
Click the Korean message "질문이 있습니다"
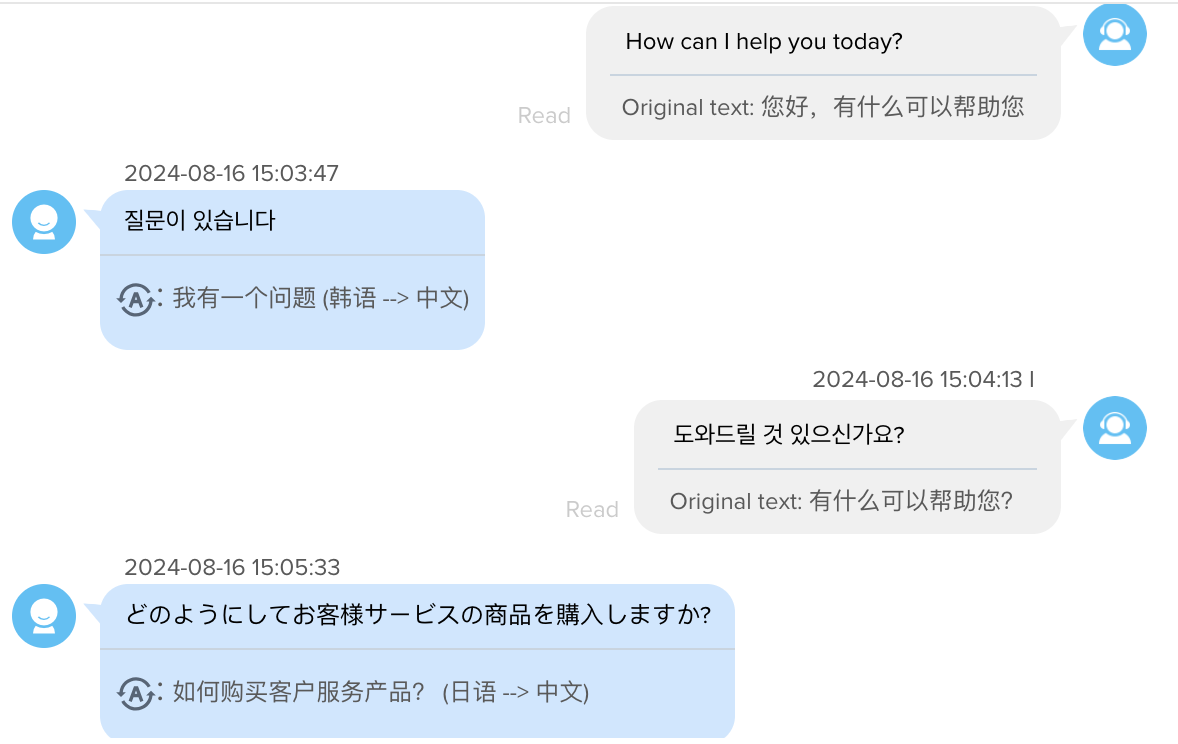pos(200,220)
